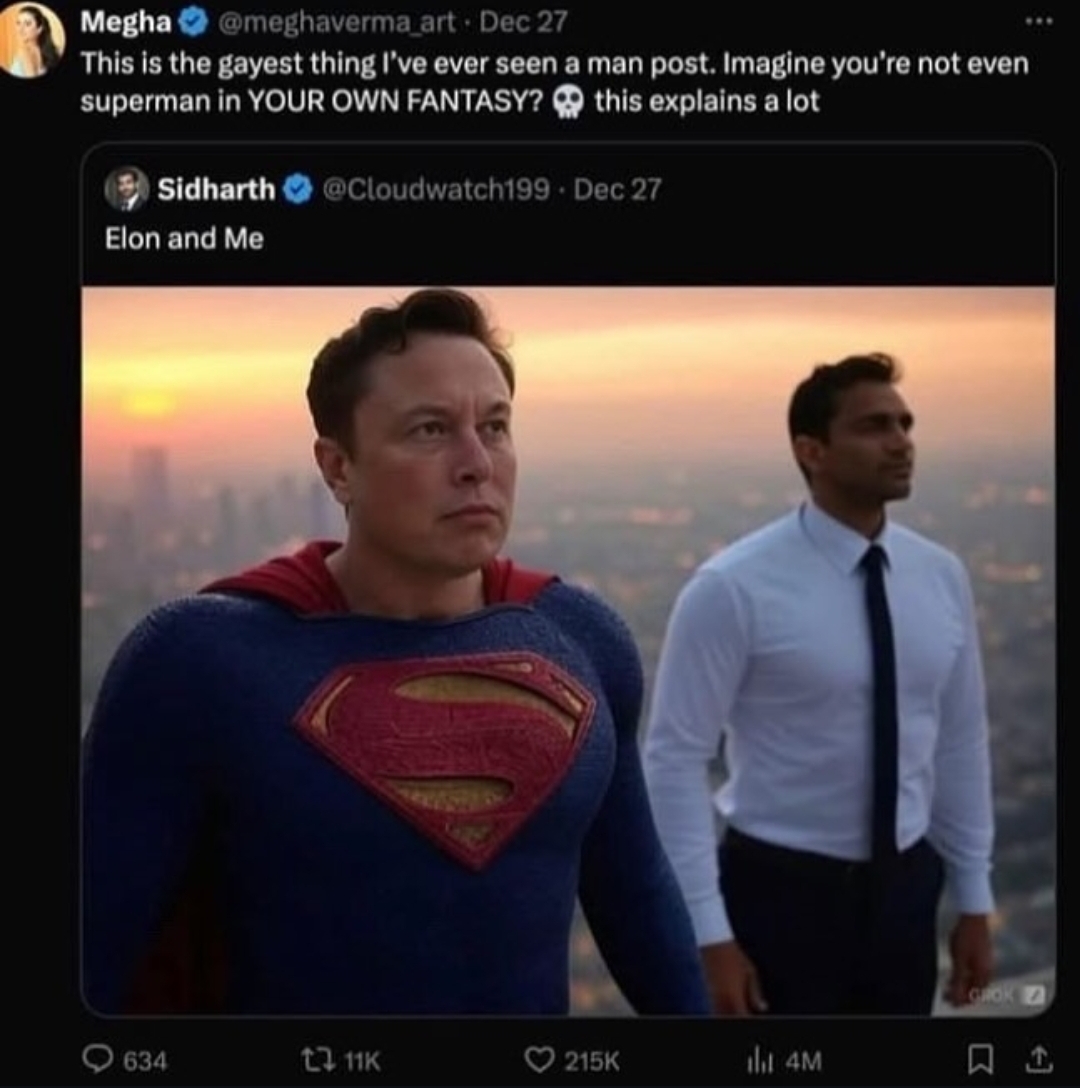Viewport: 1080px width, 1088px height.
Task: Open the share upload icon
Action: tap(1038, 1059)
